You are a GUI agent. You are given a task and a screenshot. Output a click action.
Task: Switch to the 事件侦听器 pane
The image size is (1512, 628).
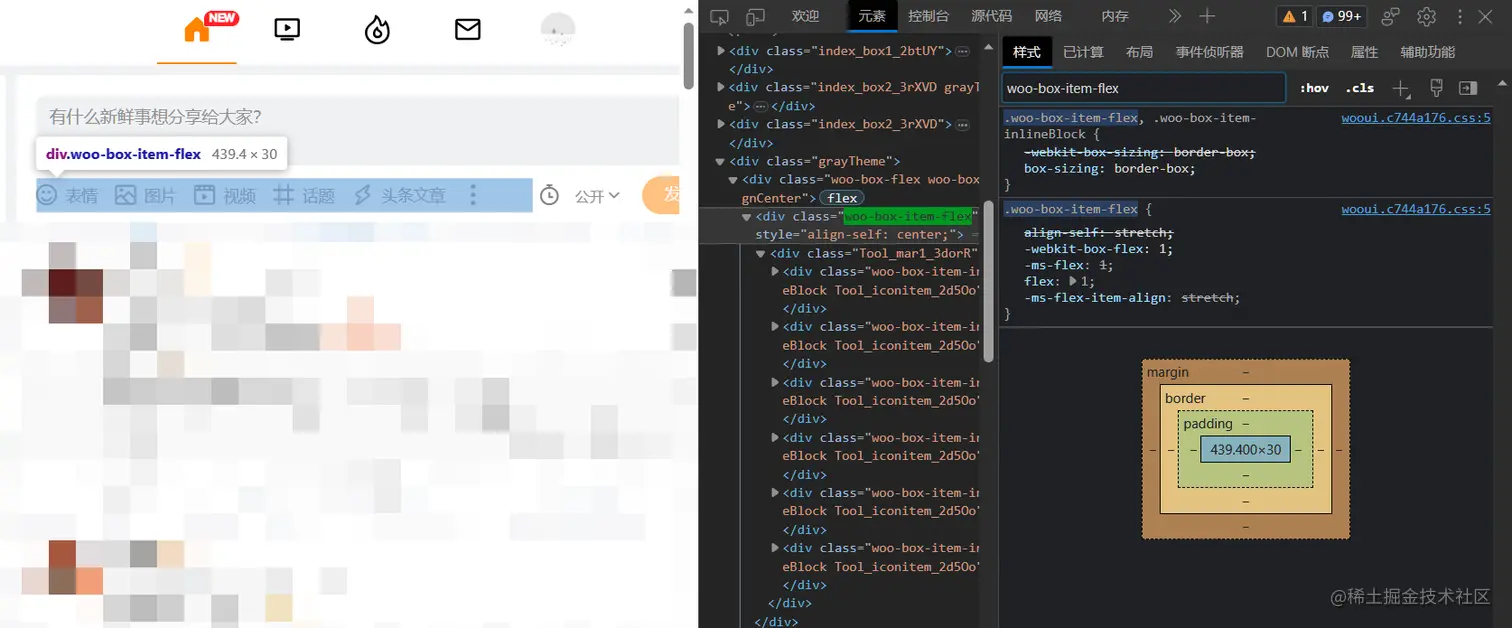(1209, 52)
